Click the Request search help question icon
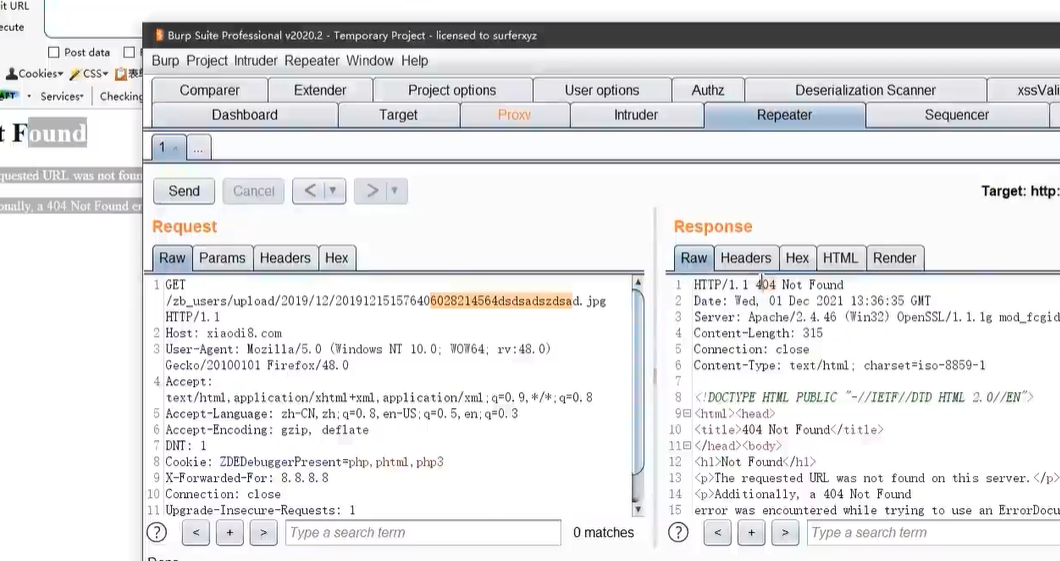Viewport: 1060px width, 561px height. tap(157, 533)
